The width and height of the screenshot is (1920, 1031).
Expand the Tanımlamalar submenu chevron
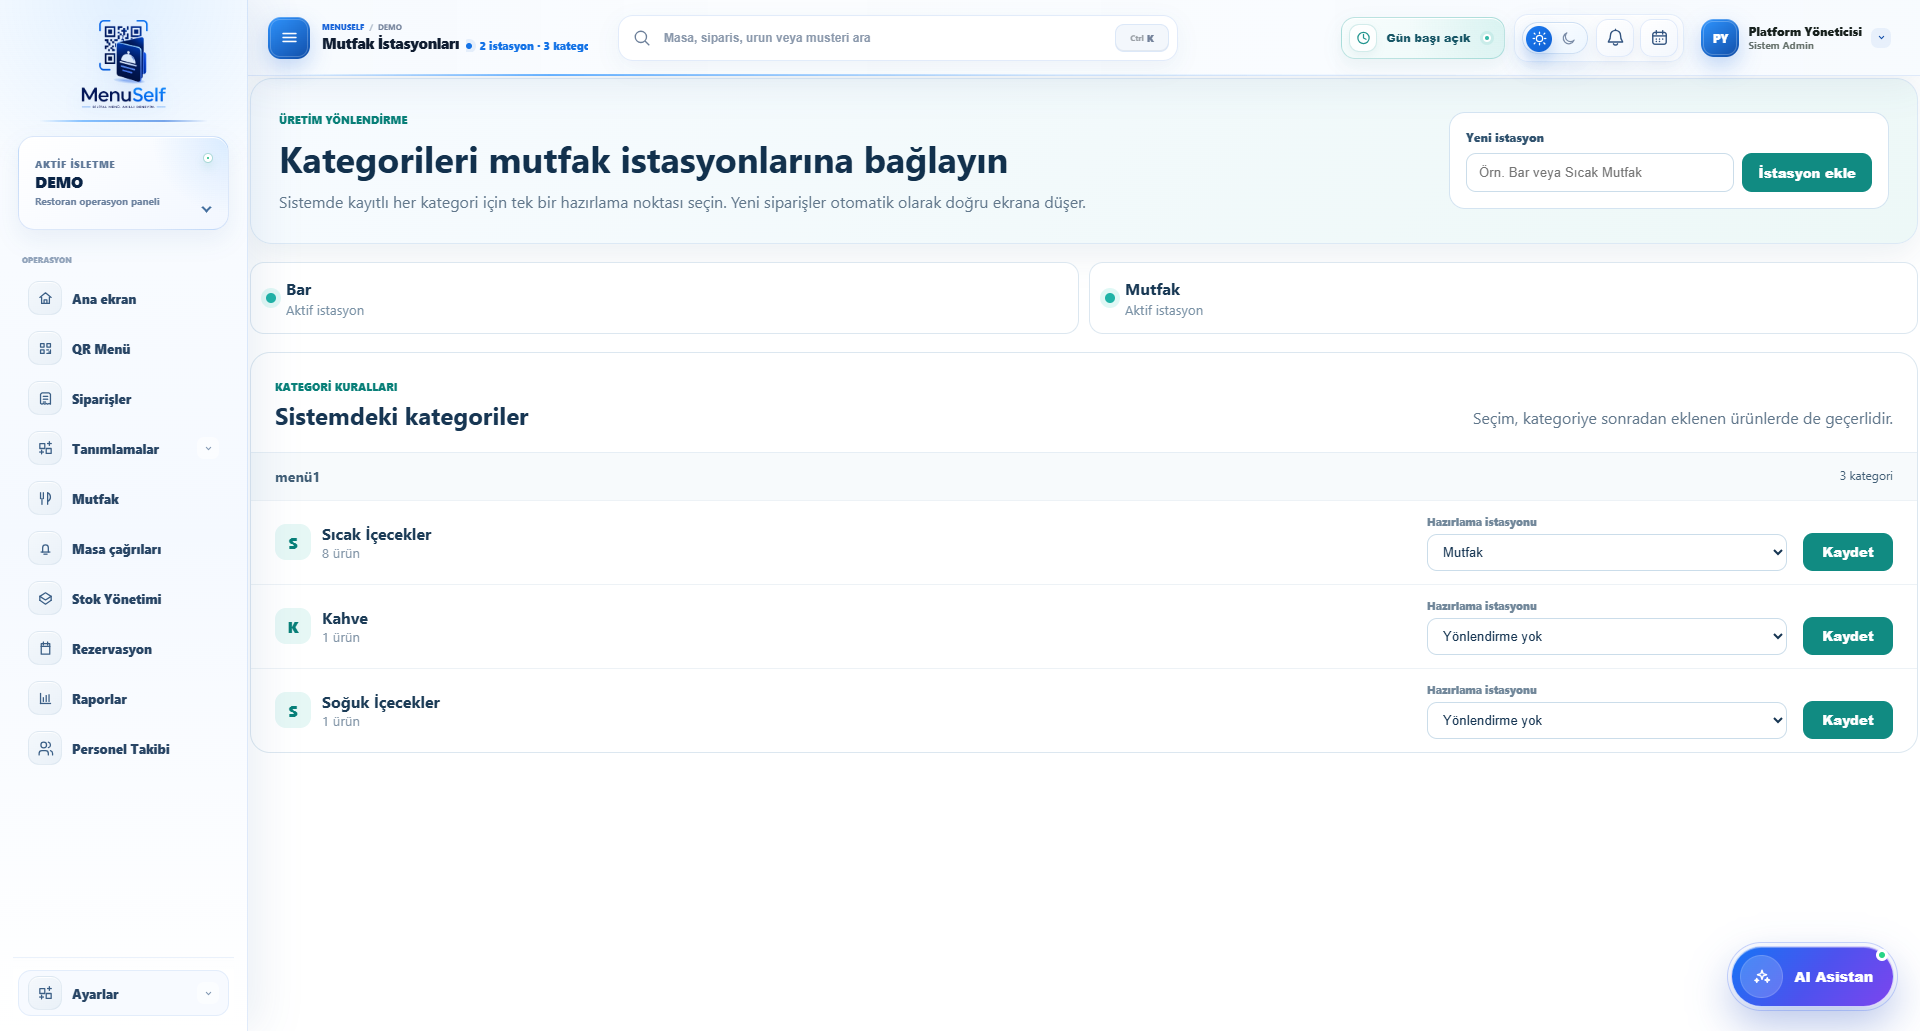(208, 449)
